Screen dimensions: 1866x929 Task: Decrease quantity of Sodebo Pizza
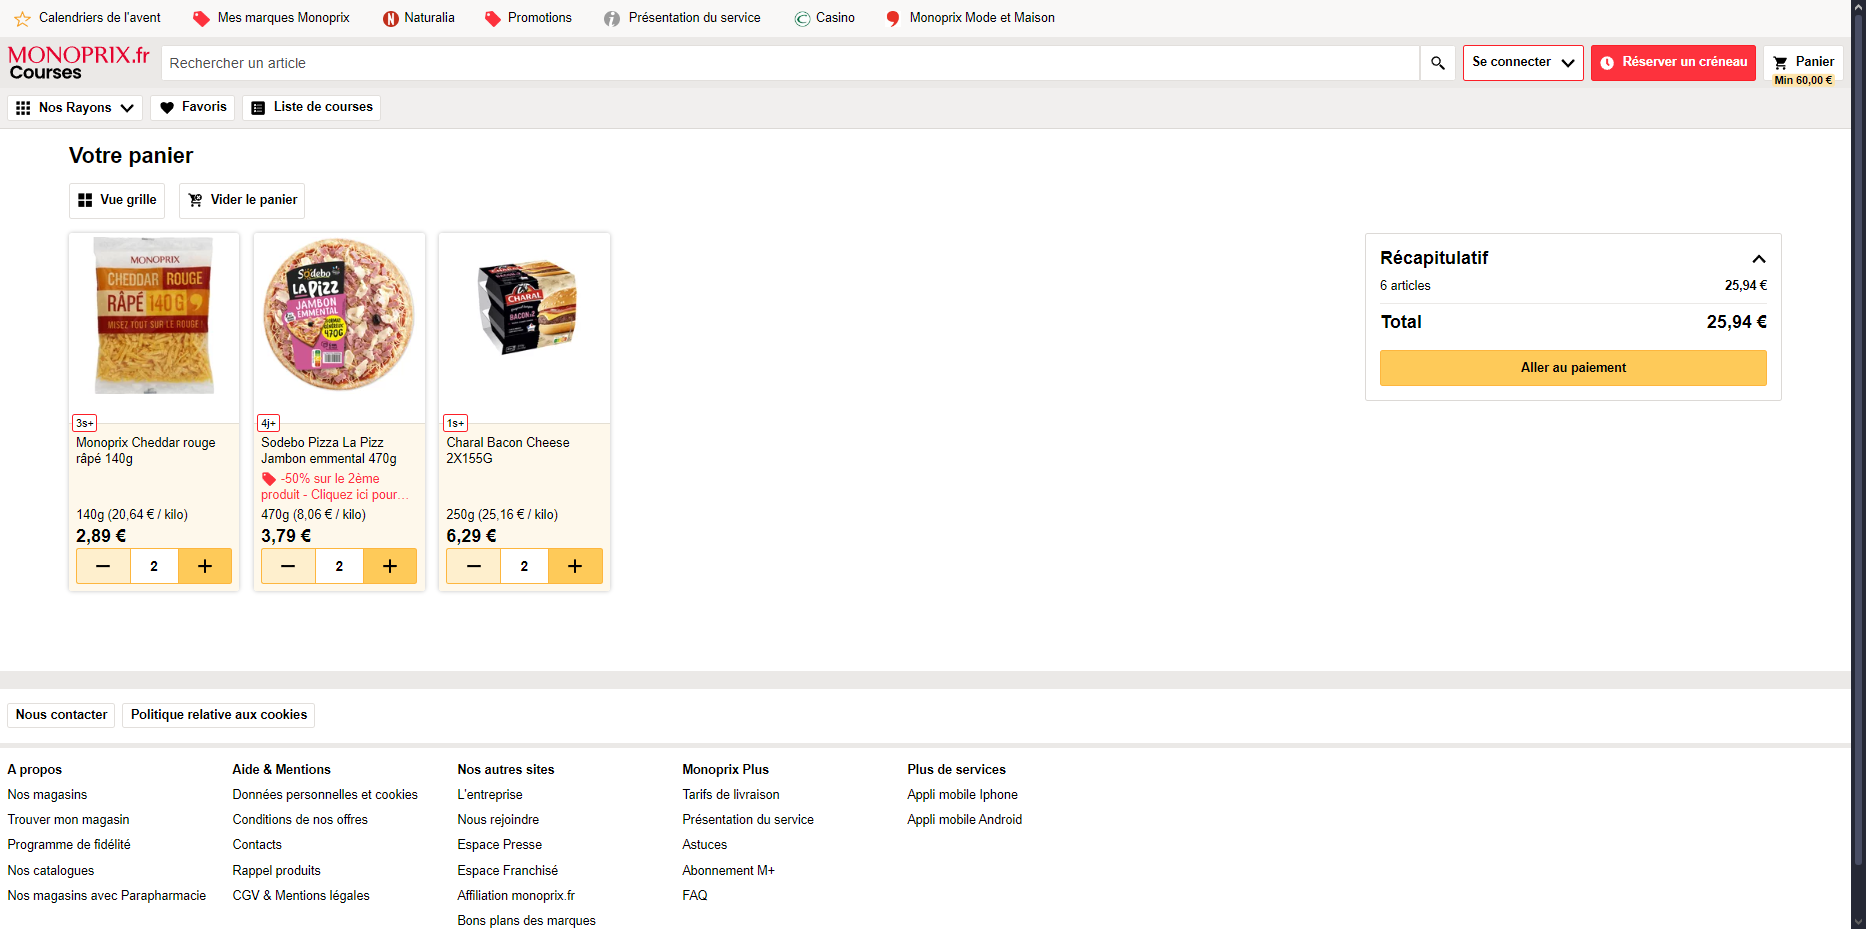pyautogui.click(x=288, y=566)
